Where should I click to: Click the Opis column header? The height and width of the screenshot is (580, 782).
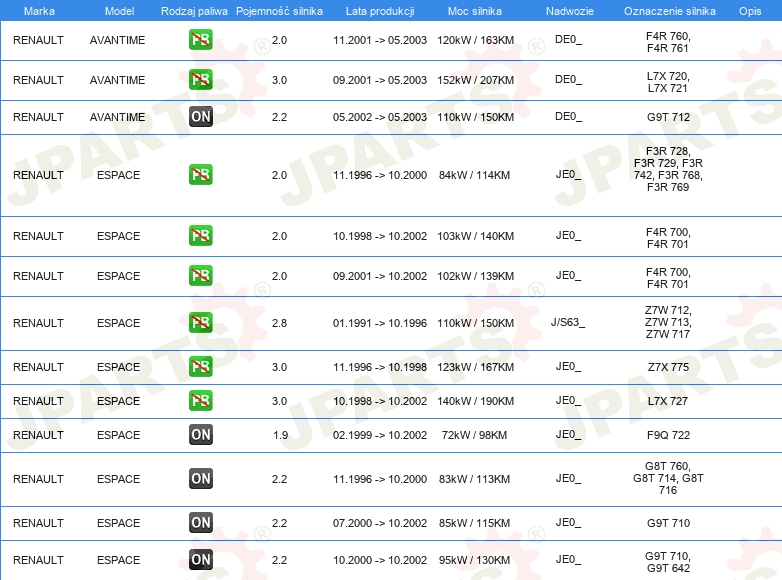click(750, 11)
